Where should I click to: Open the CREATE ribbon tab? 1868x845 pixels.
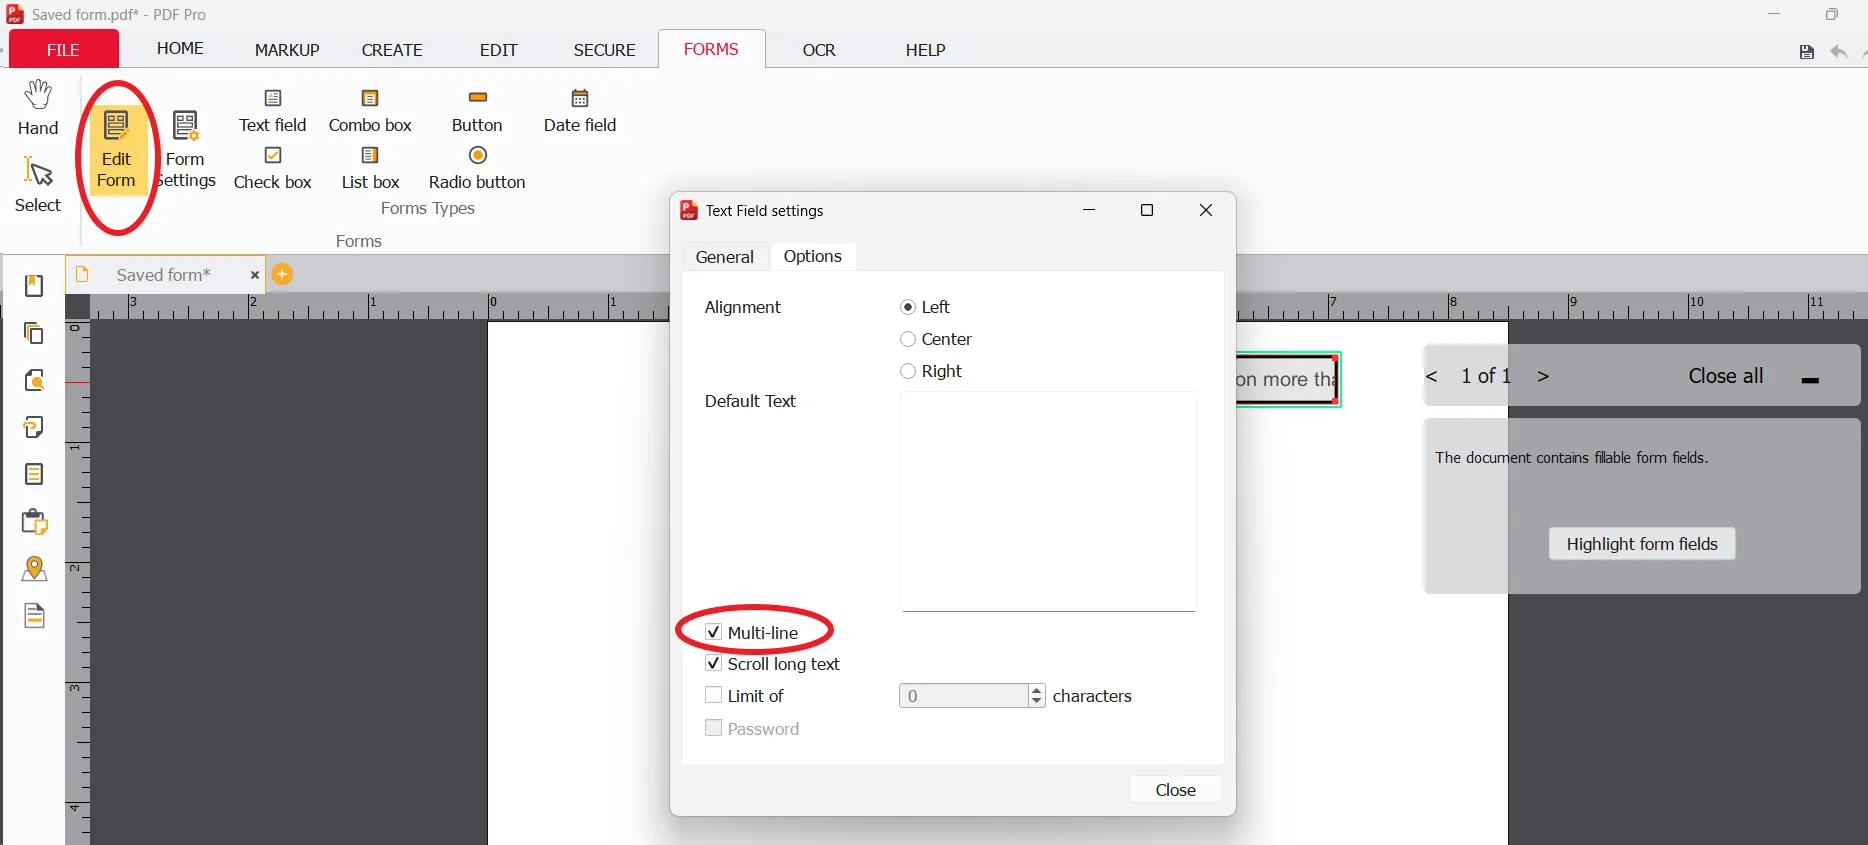[x=392, y=50]
